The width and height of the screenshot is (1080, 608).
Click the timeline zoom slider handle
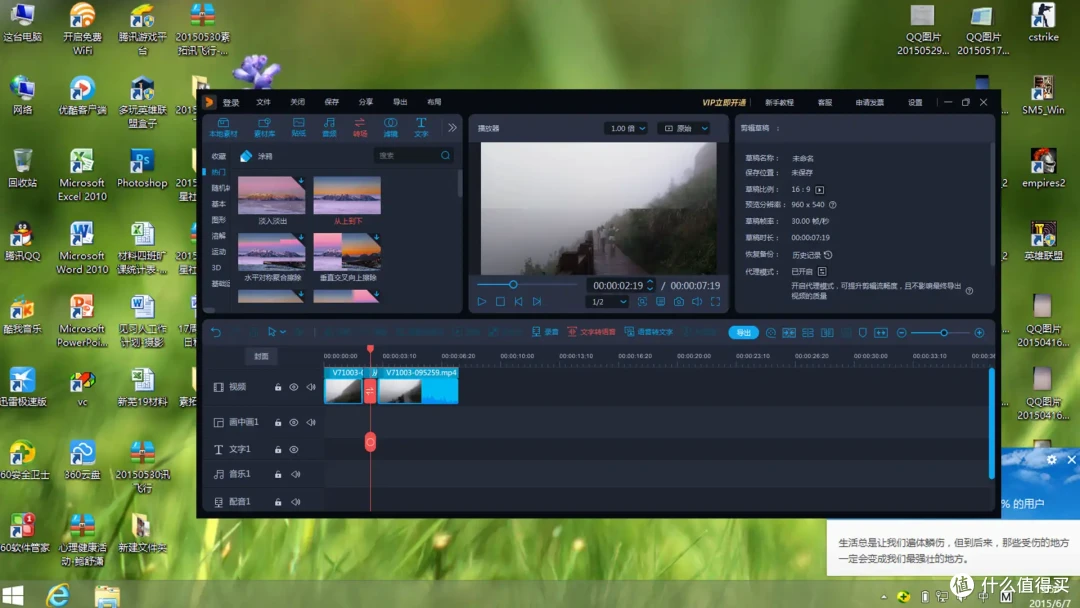click(944, 333)
